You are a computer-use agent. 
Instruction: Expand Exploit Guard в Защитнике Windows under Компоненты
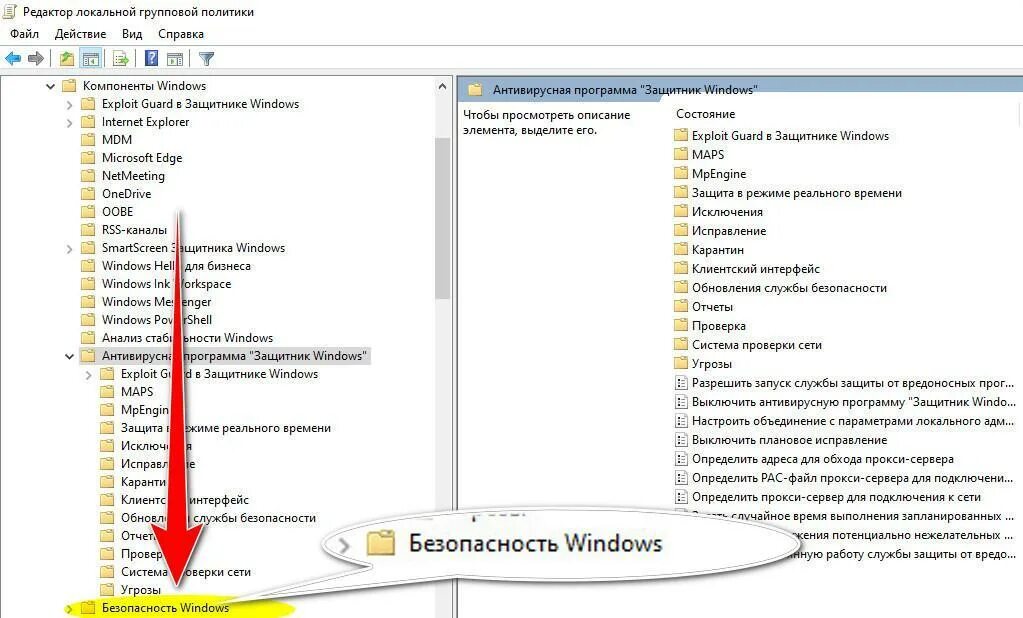click(x=69, y=104)
